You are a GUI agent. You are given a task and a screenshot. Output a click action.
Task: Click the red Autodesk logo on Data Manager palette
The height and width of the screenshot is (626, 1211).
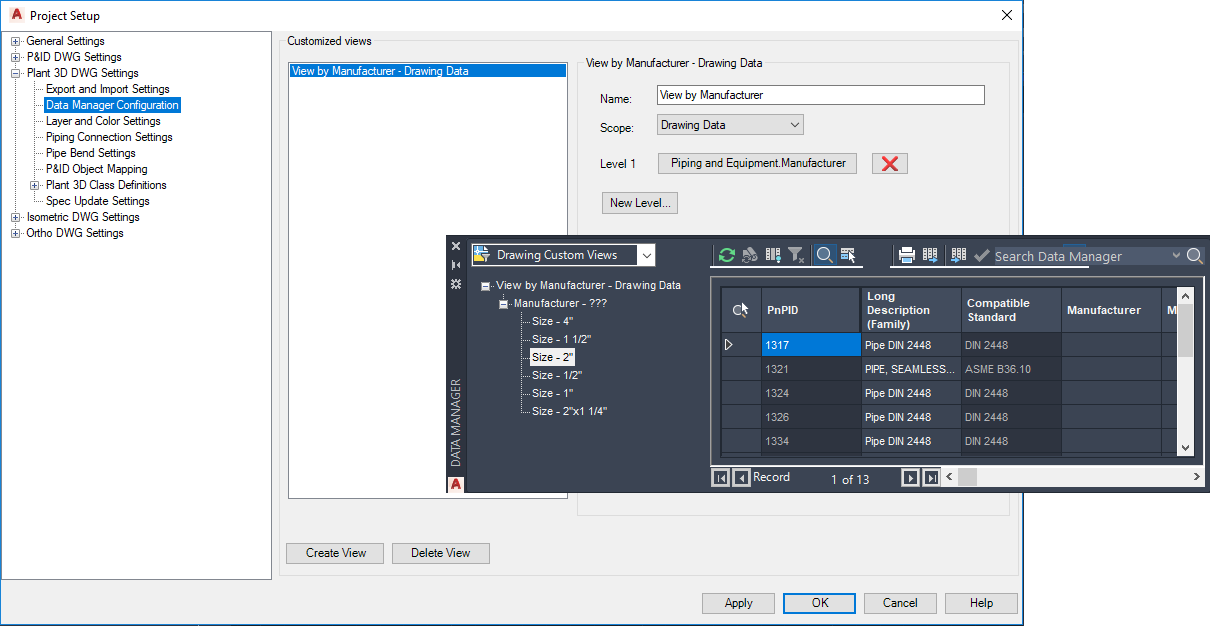pos(456,484)
